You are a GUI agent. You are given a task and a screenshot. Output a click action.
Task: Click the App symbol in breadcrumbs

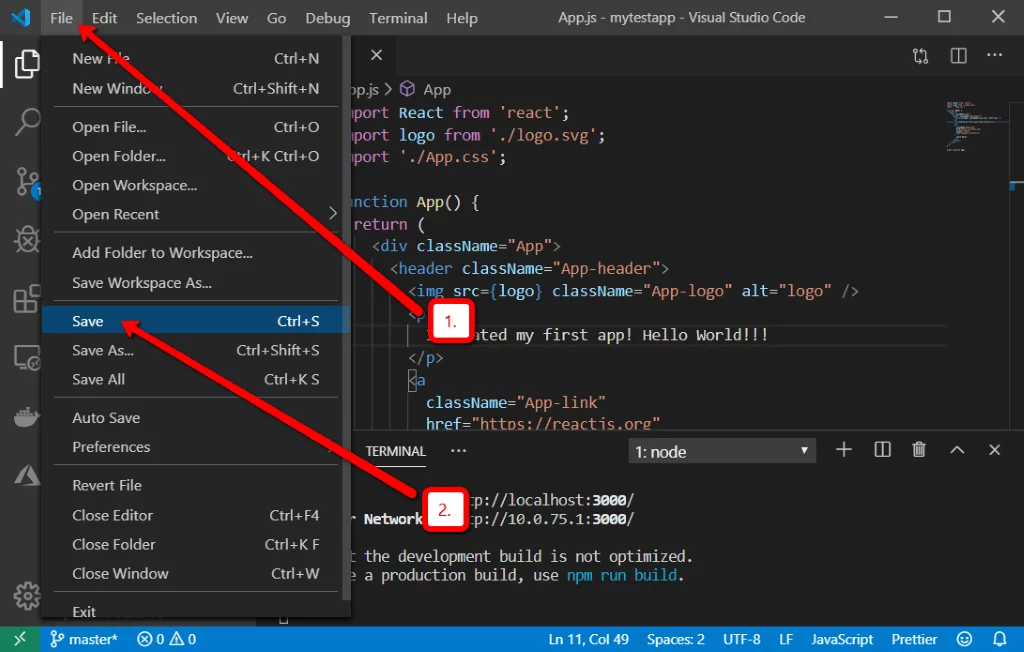coord(426,90)
